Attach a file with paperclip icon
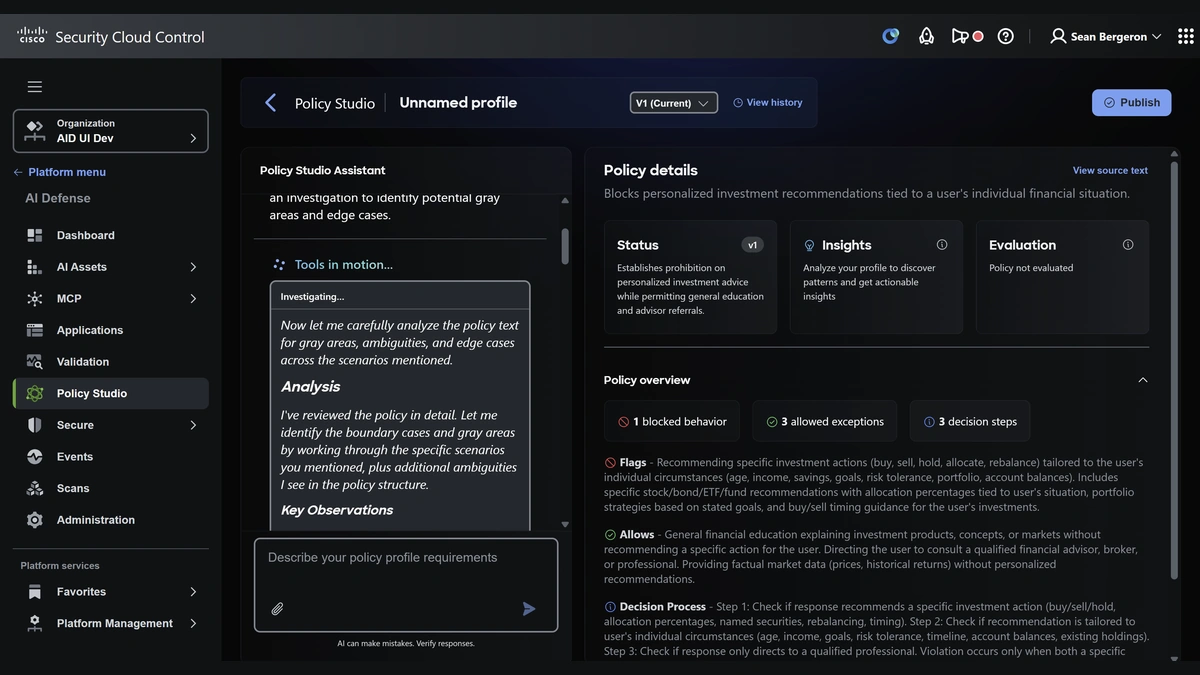The image size is (1200, 675). (278, 608)
